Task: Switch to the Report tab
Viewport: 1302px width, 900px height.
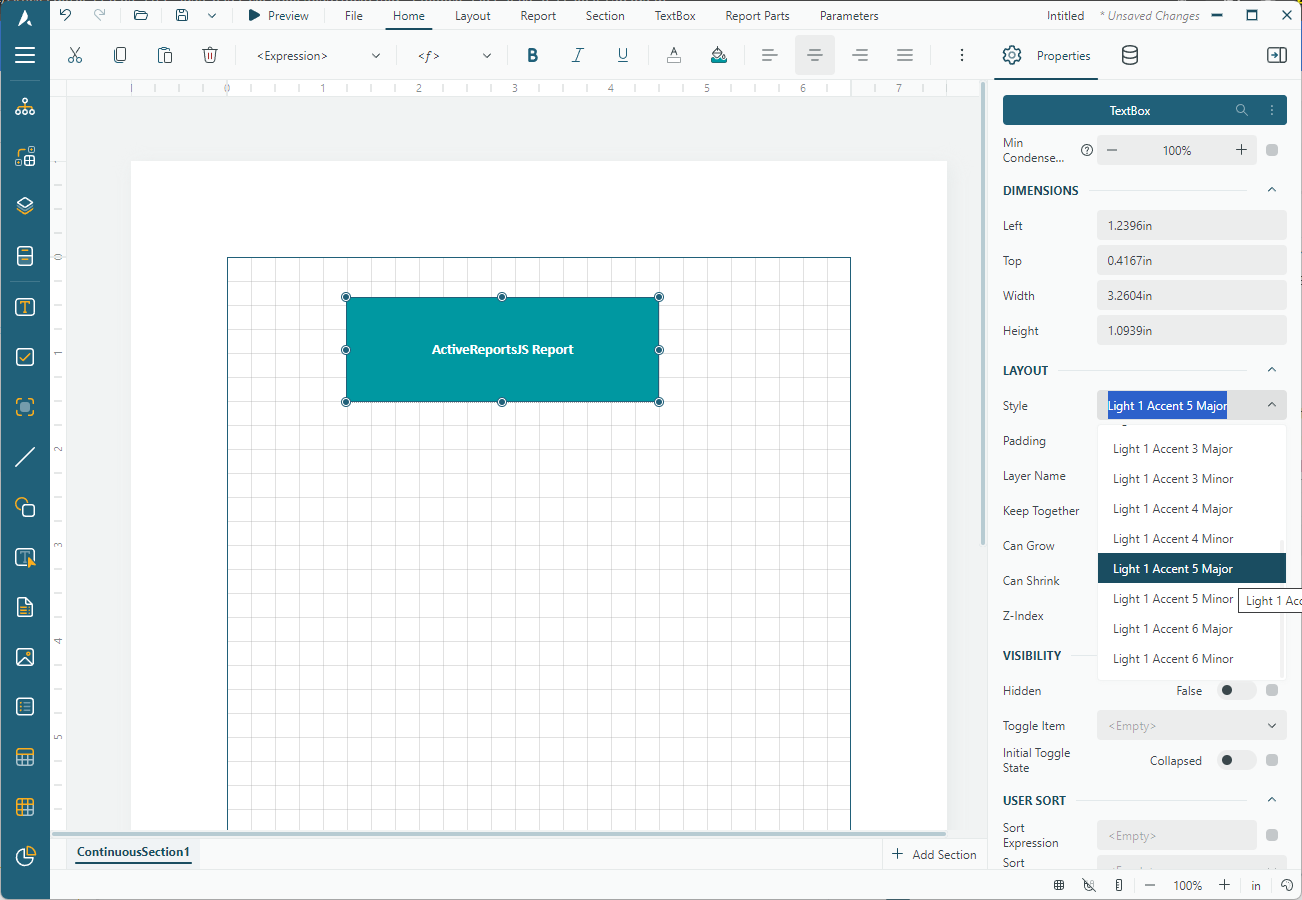Action: point(538,16)
